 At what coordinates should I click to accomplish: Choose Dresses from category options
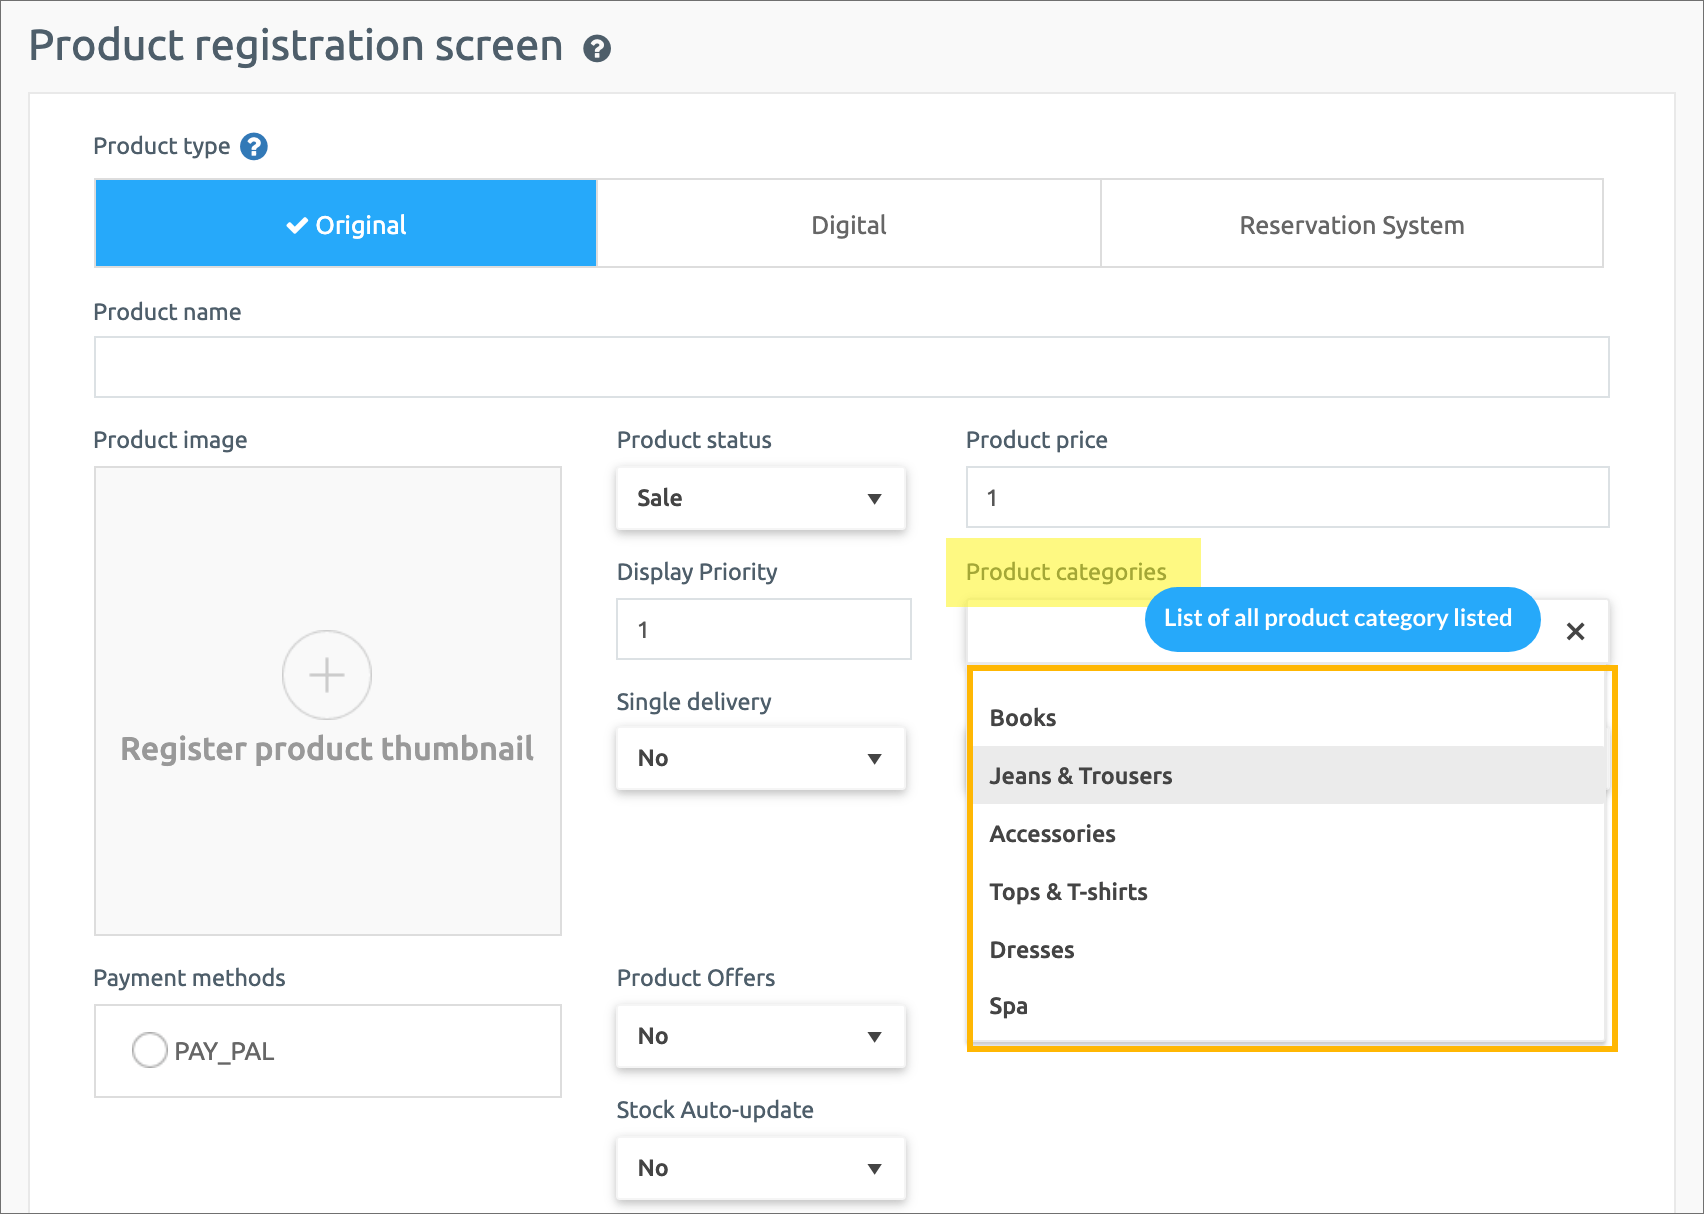click(x=1032, y=950)
